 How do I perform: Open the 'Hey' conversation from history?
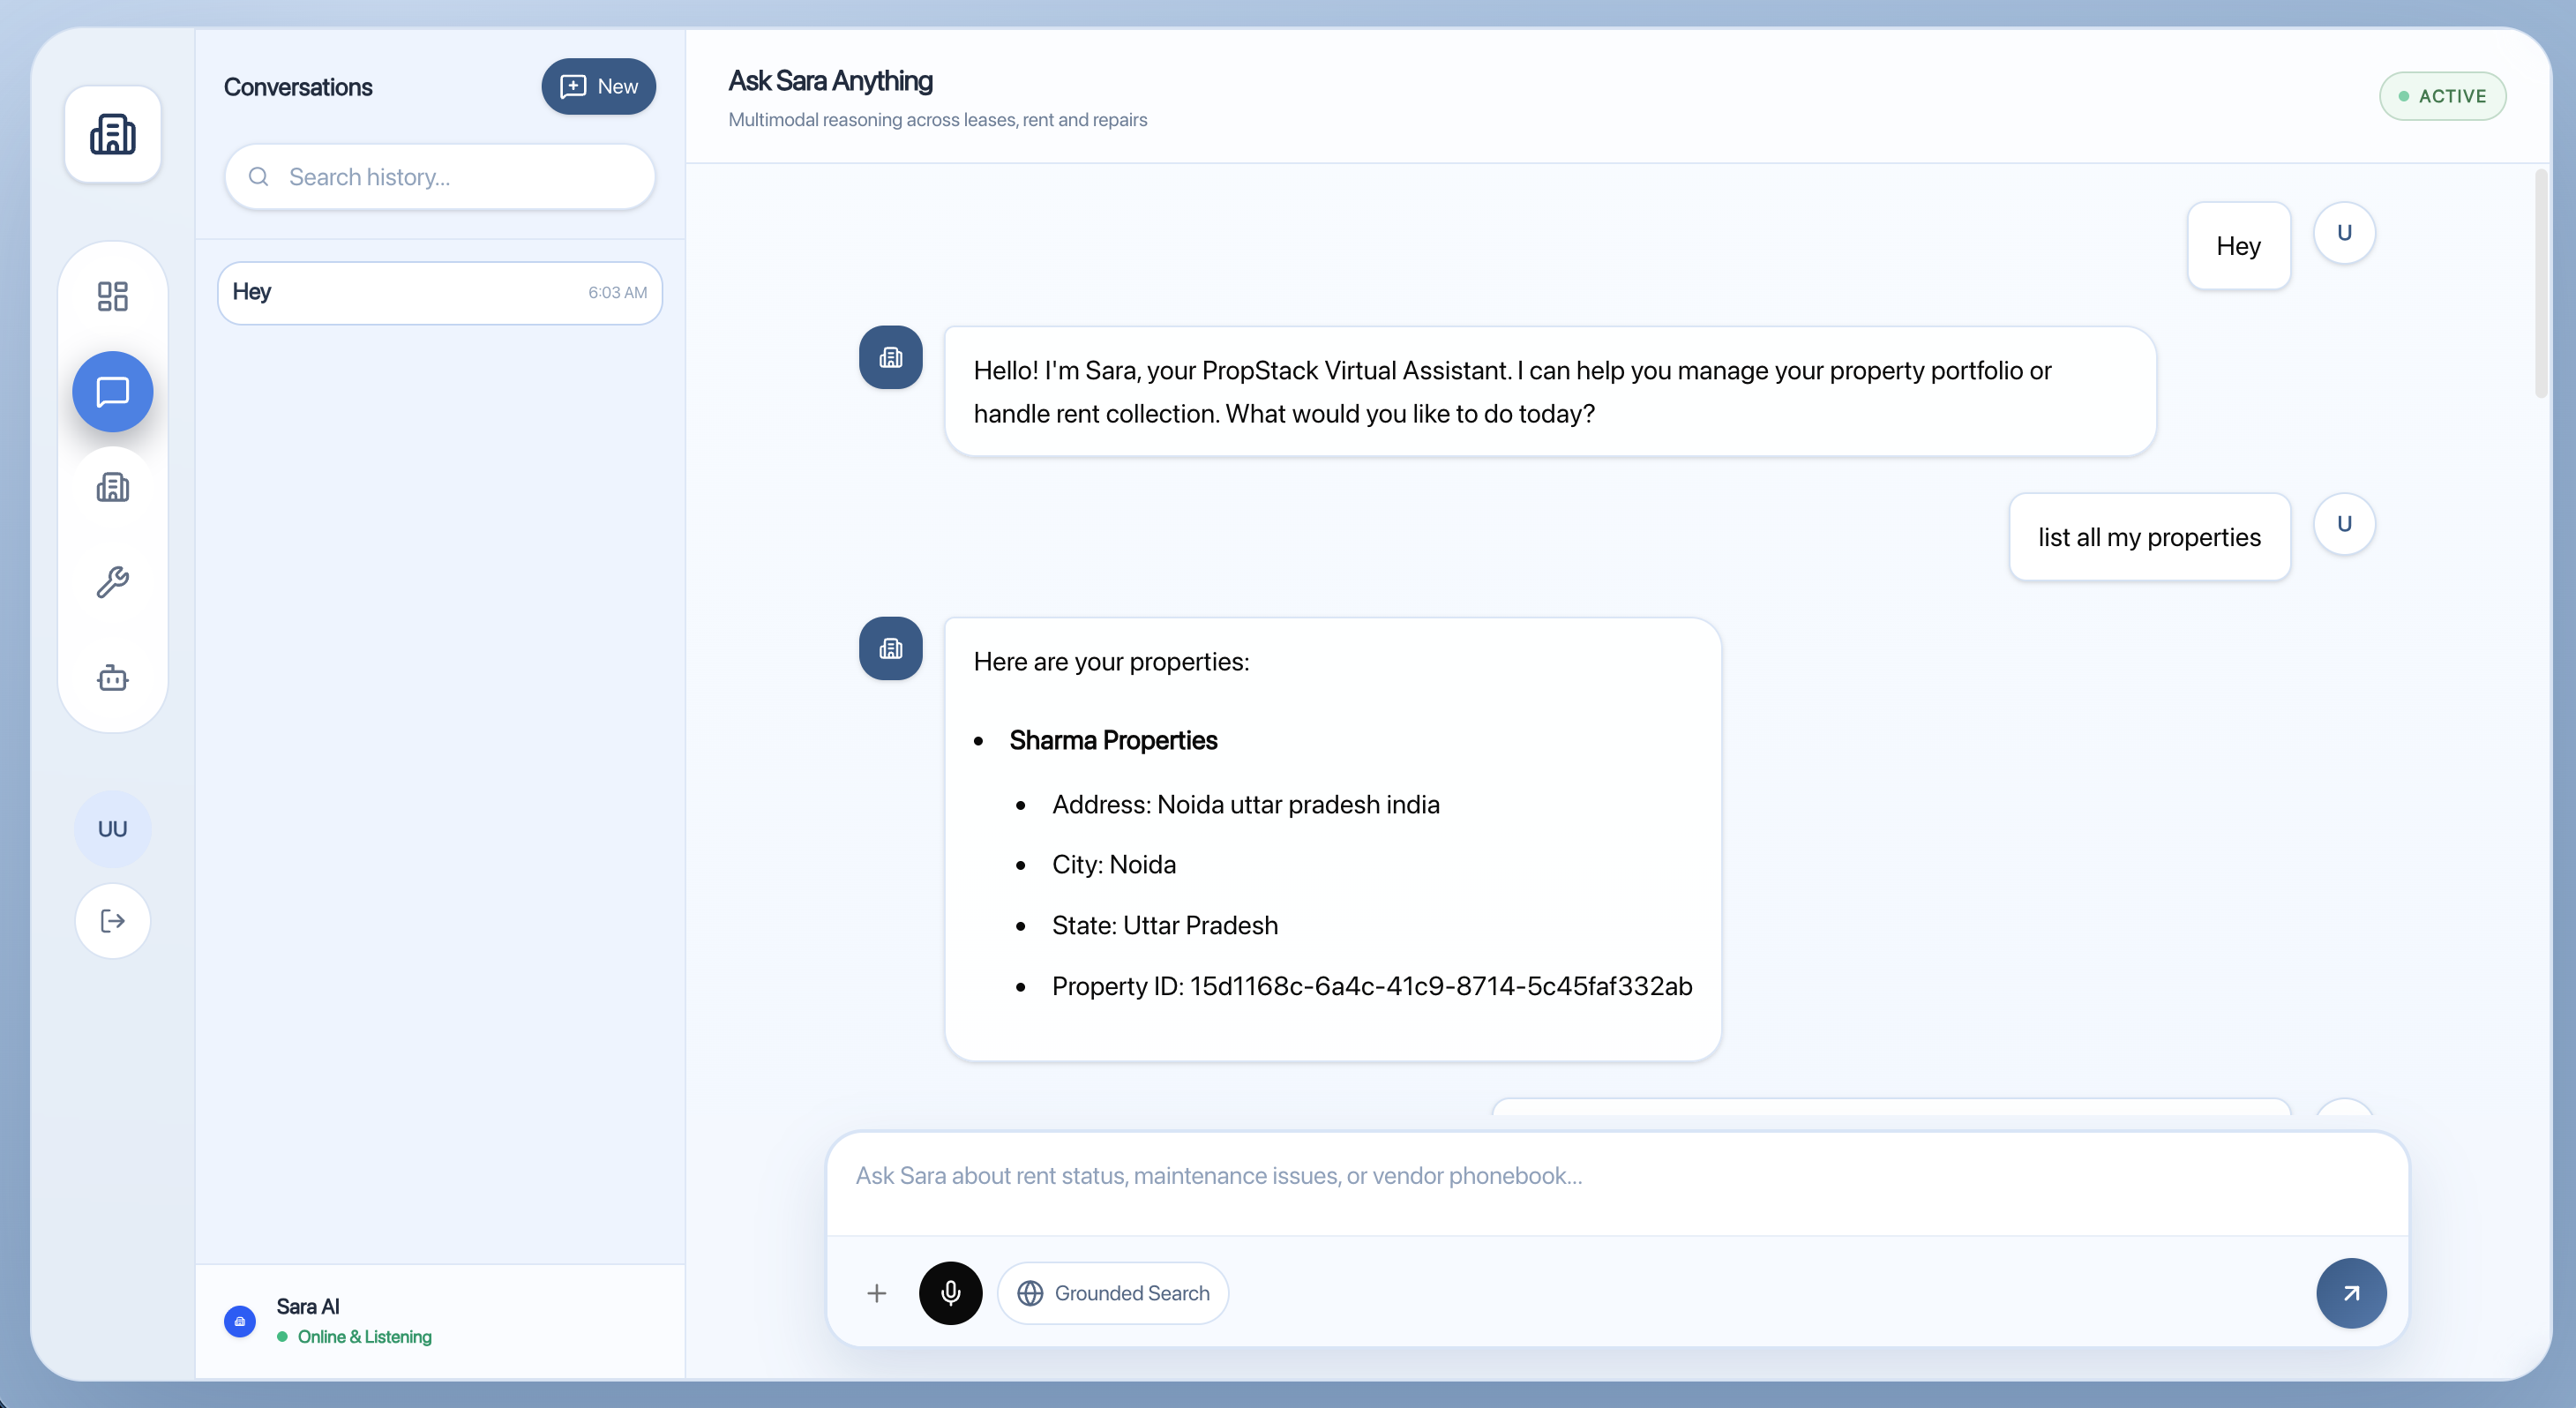click(440, 292)
